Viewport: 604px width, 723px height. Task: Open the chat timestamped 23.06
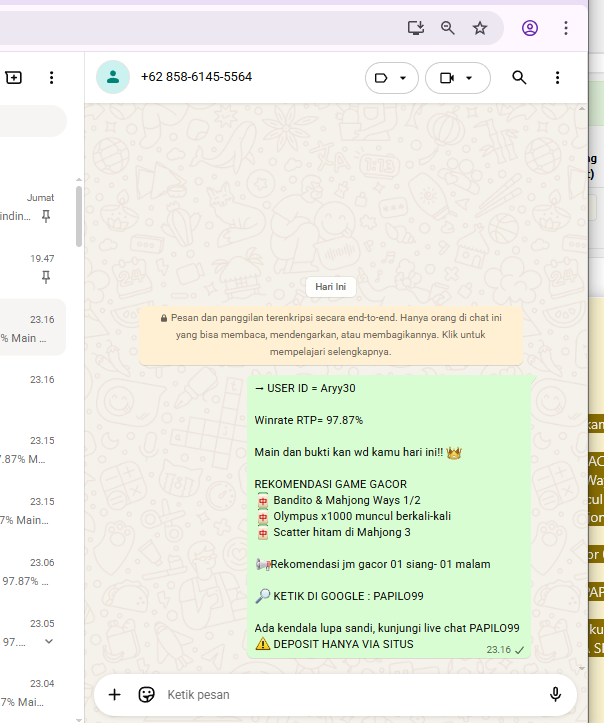(33, 572)
